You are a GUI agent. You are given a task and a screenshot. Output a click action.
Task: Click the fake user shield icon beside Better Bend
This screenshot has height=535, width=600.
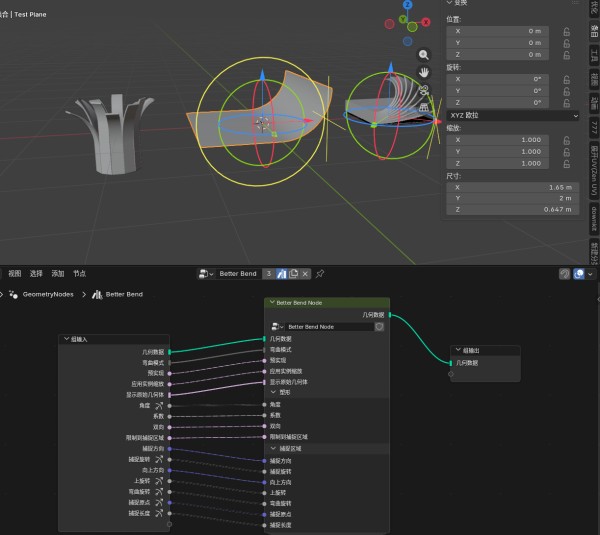coord(281,273)
